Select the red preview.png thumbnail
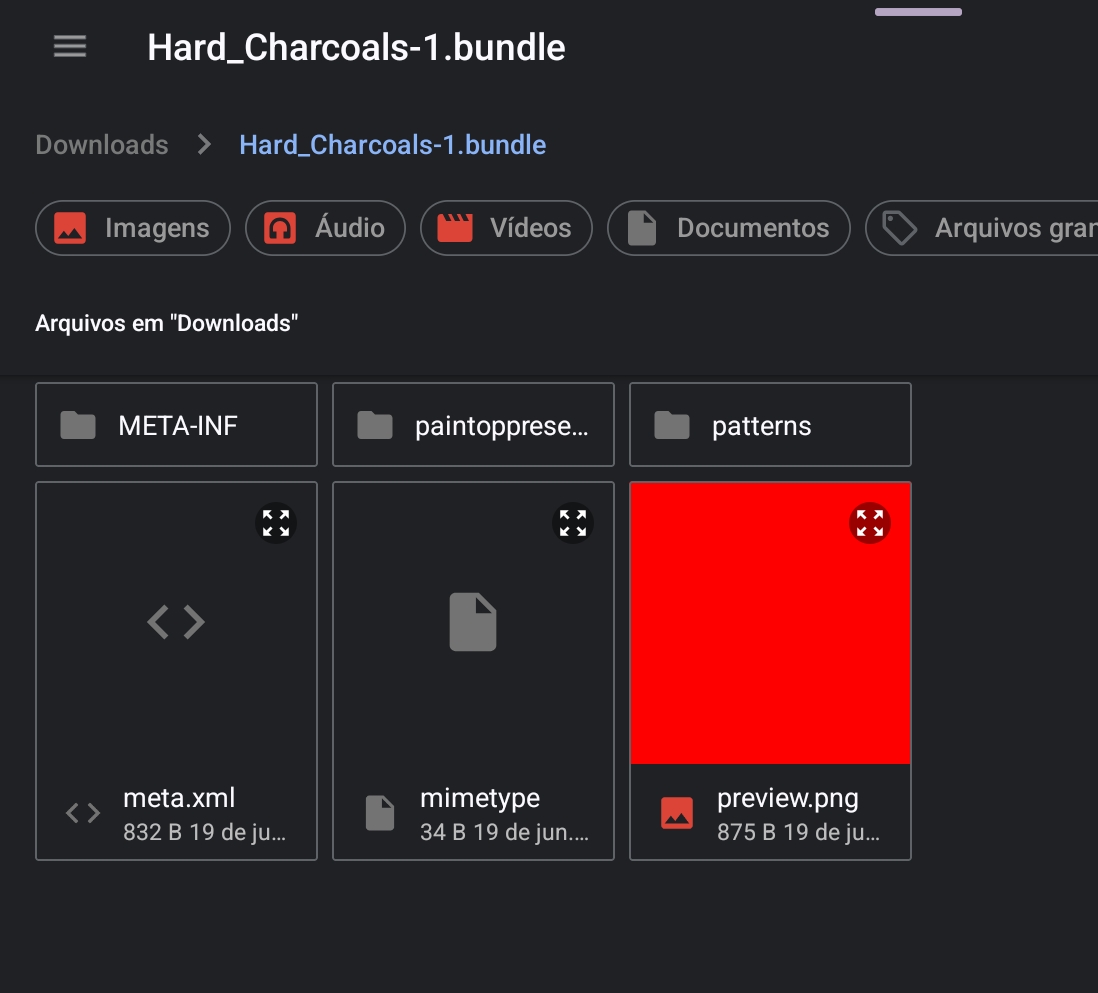Viewport: 1098px width, 993px height. (770, 623)
